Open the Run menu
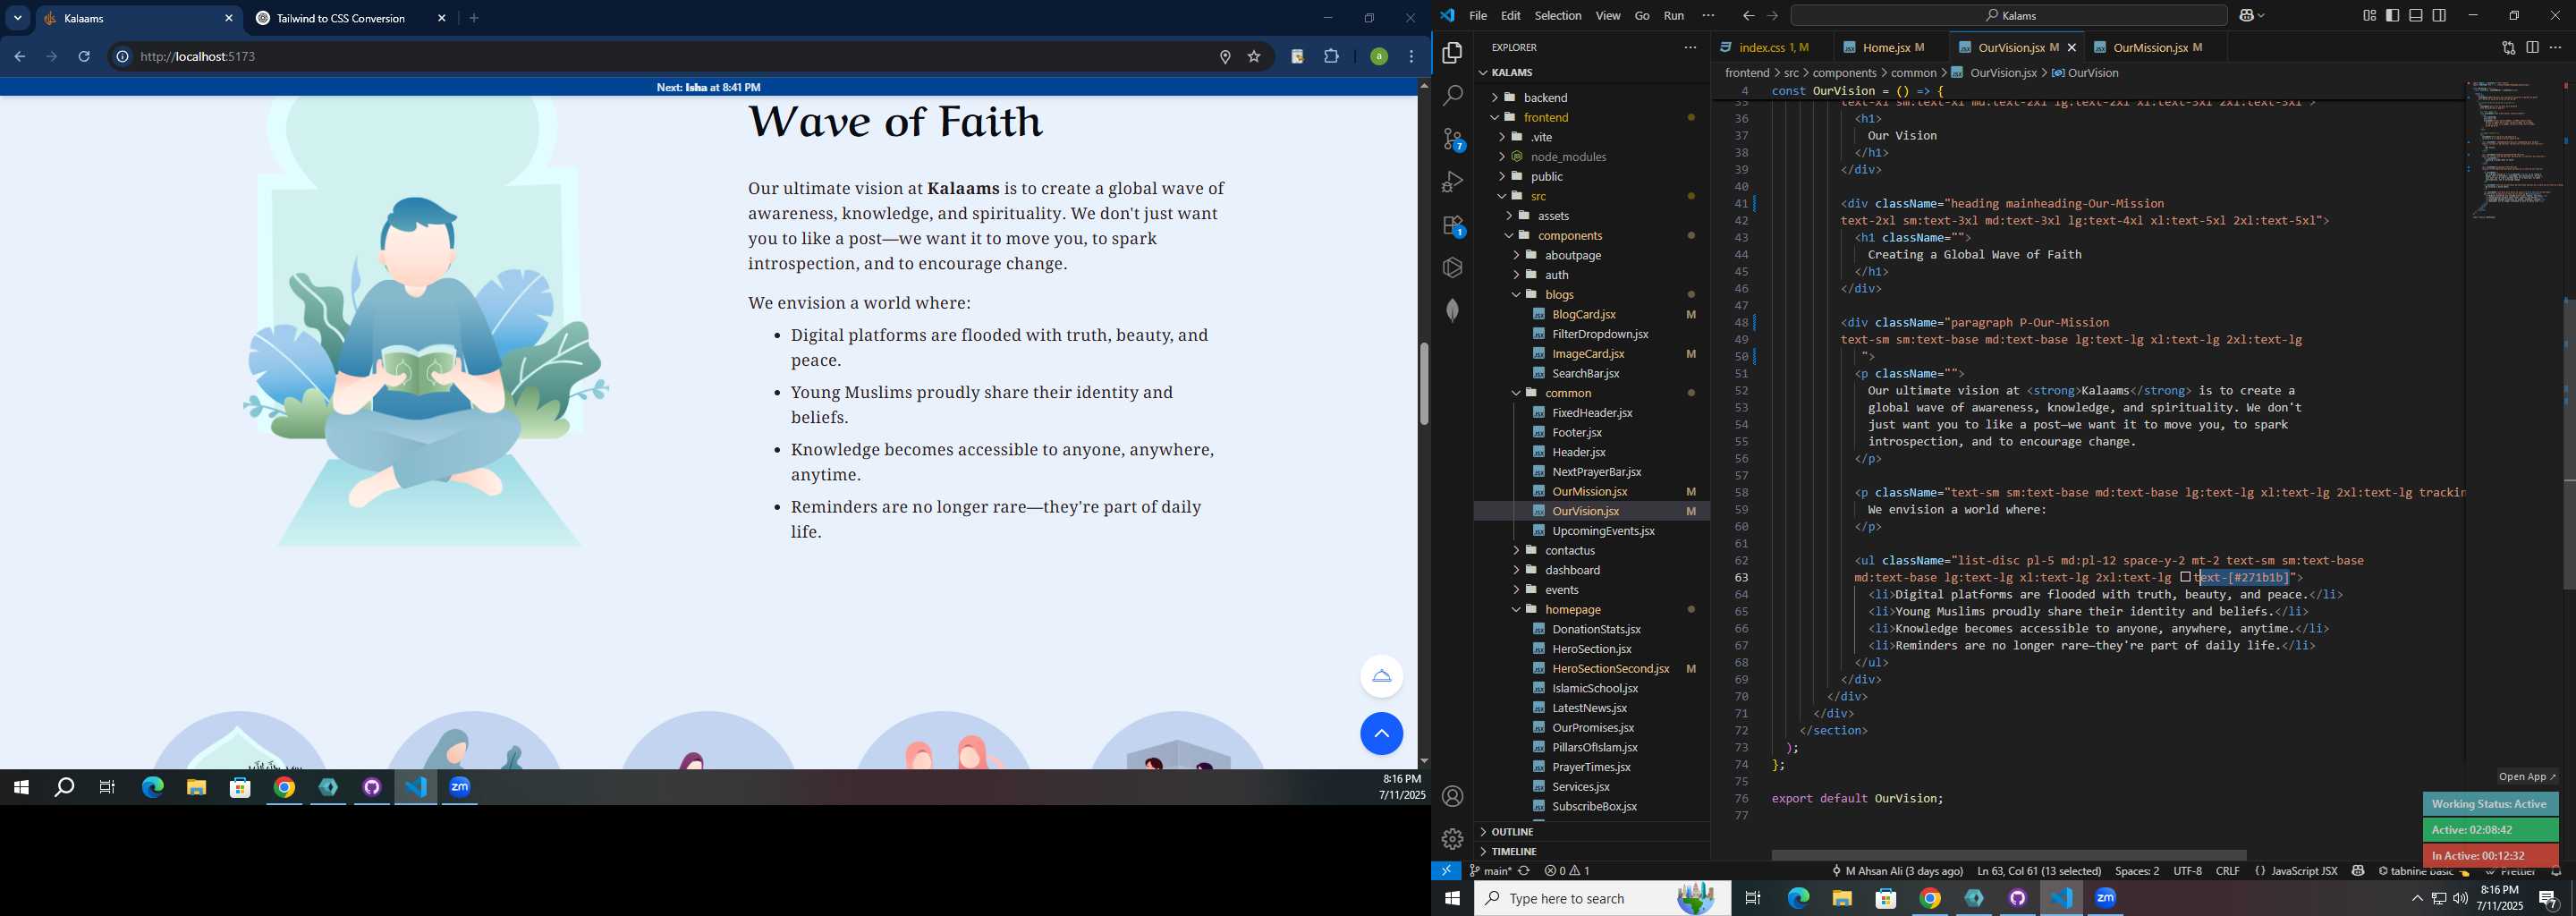This screenshot has height=916, width=2576. click(x=1673, y=15)
